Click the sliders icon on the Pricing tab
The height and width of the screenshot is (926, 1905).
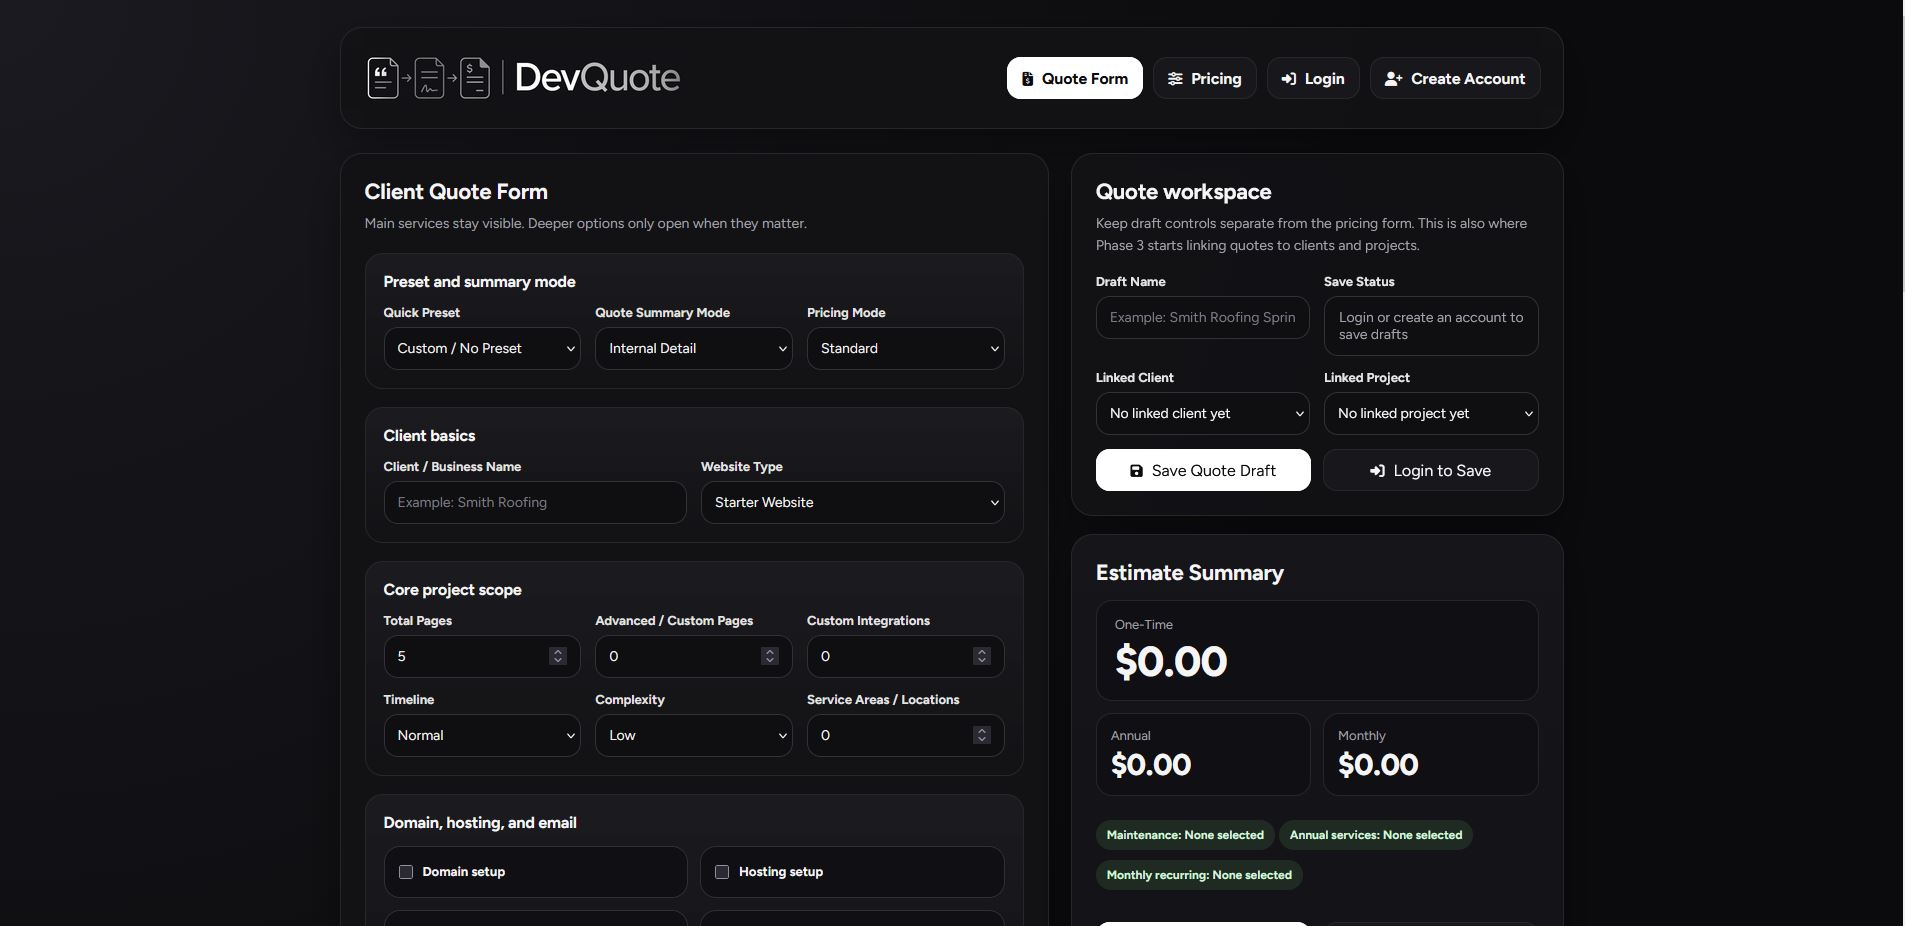pyautogui.click(x=1175, y=79)
